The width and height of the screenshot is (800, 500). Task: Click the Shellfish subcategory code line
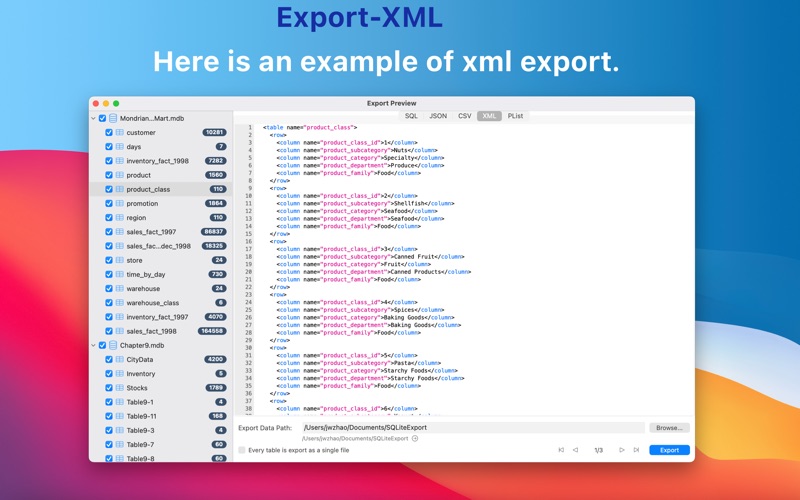click(365, 203)
